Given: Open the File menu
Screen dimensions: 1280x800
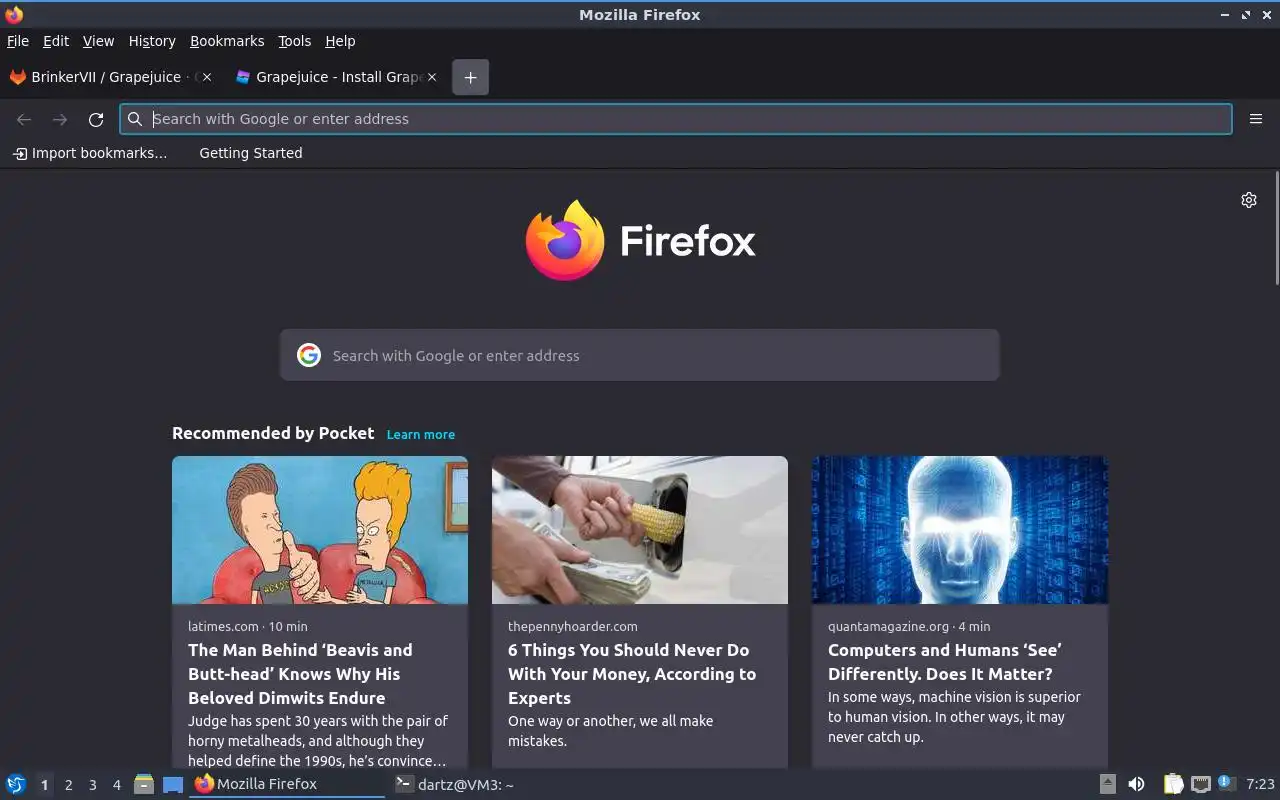Looking at the screenshot, I should 18,41.
